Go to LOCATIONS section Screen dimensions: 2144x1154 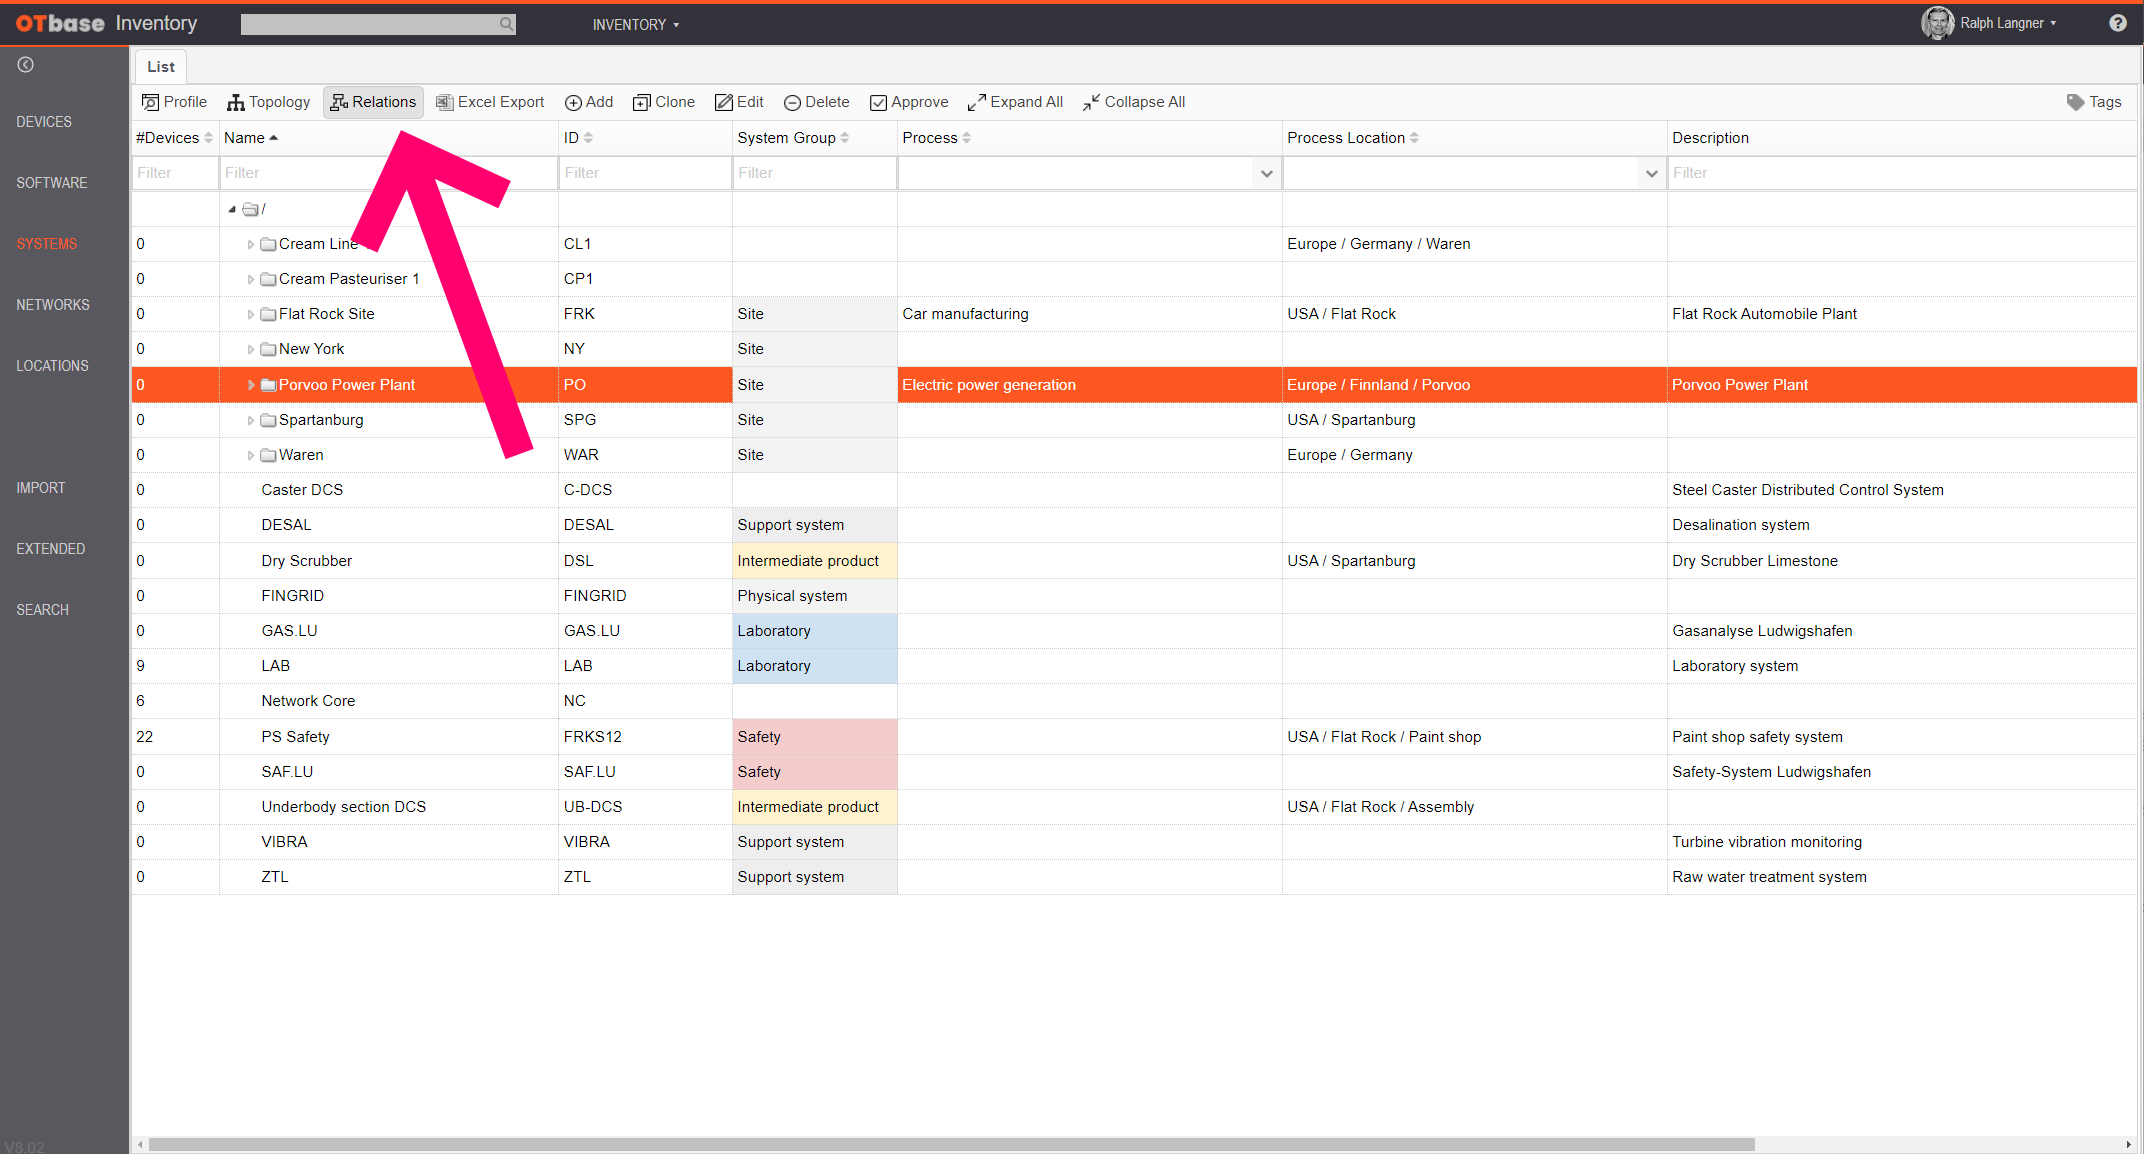(52, 366)
